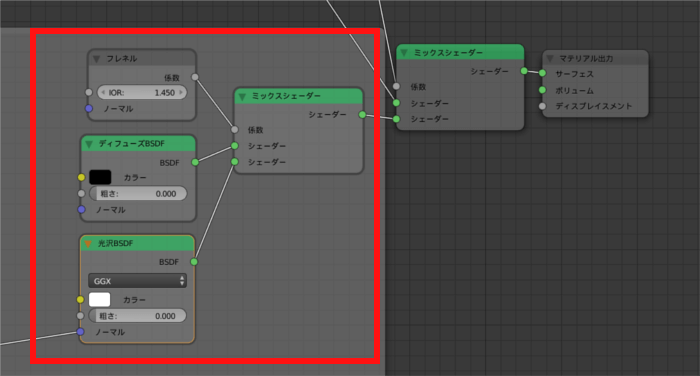Collapse the ミックスシェーダー node linked to マテリアル出力

404,53
